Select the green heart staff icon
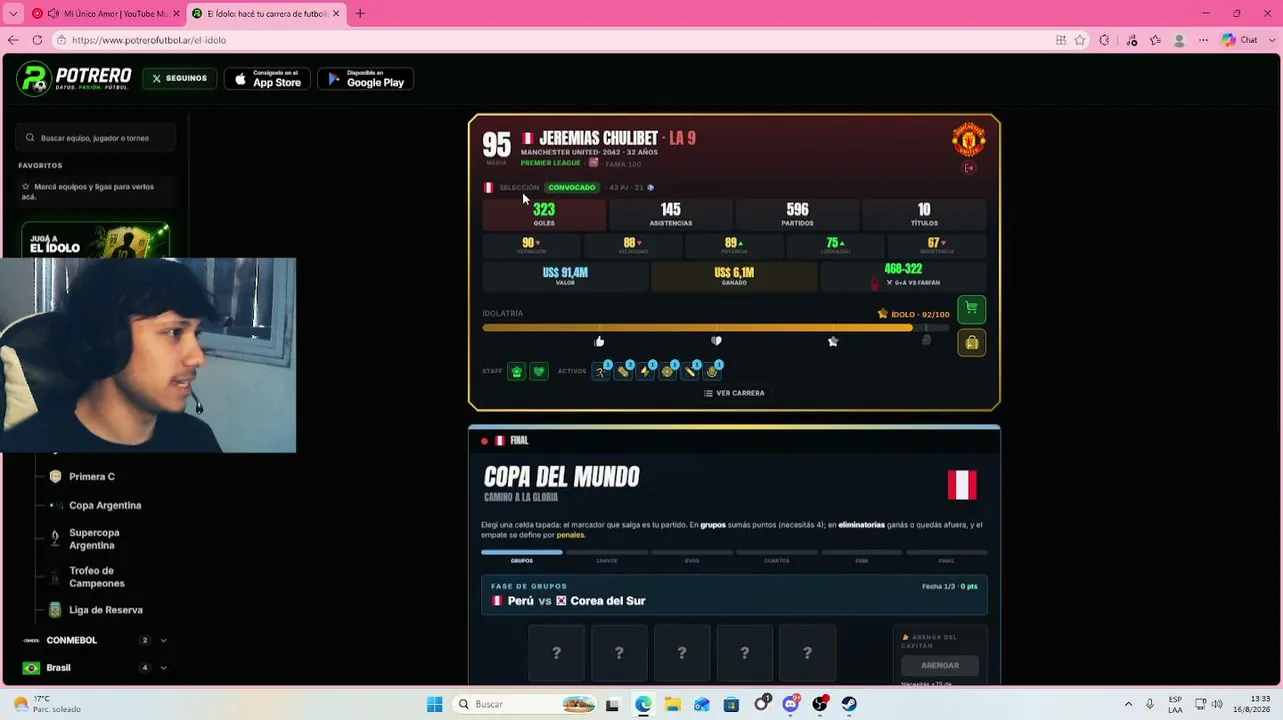The image size is (1283, 720). pyautogui.click(x=538, y=371)
